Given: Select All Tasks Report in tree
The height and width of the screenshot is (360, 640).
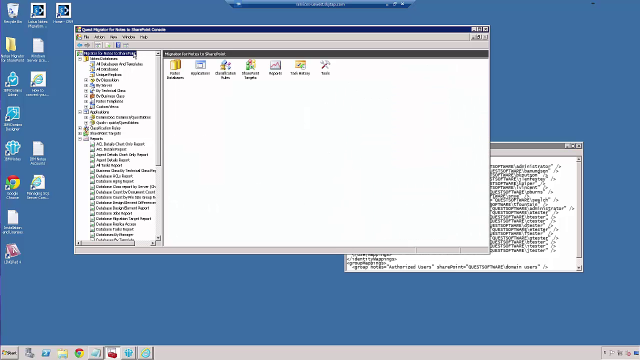Looking at the screenshot, I should (x=109, y=165).
